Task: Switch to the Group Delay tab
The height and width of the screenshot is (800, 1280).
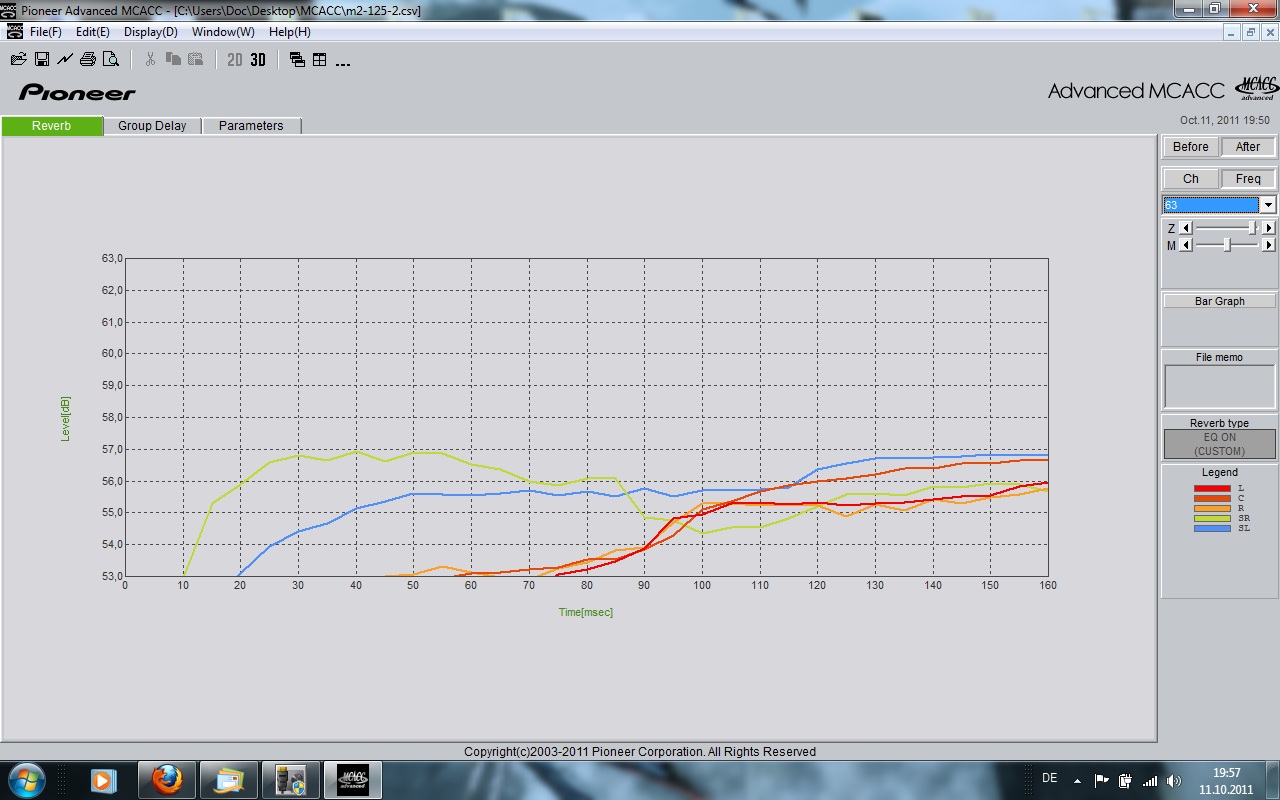Action: 152,126
